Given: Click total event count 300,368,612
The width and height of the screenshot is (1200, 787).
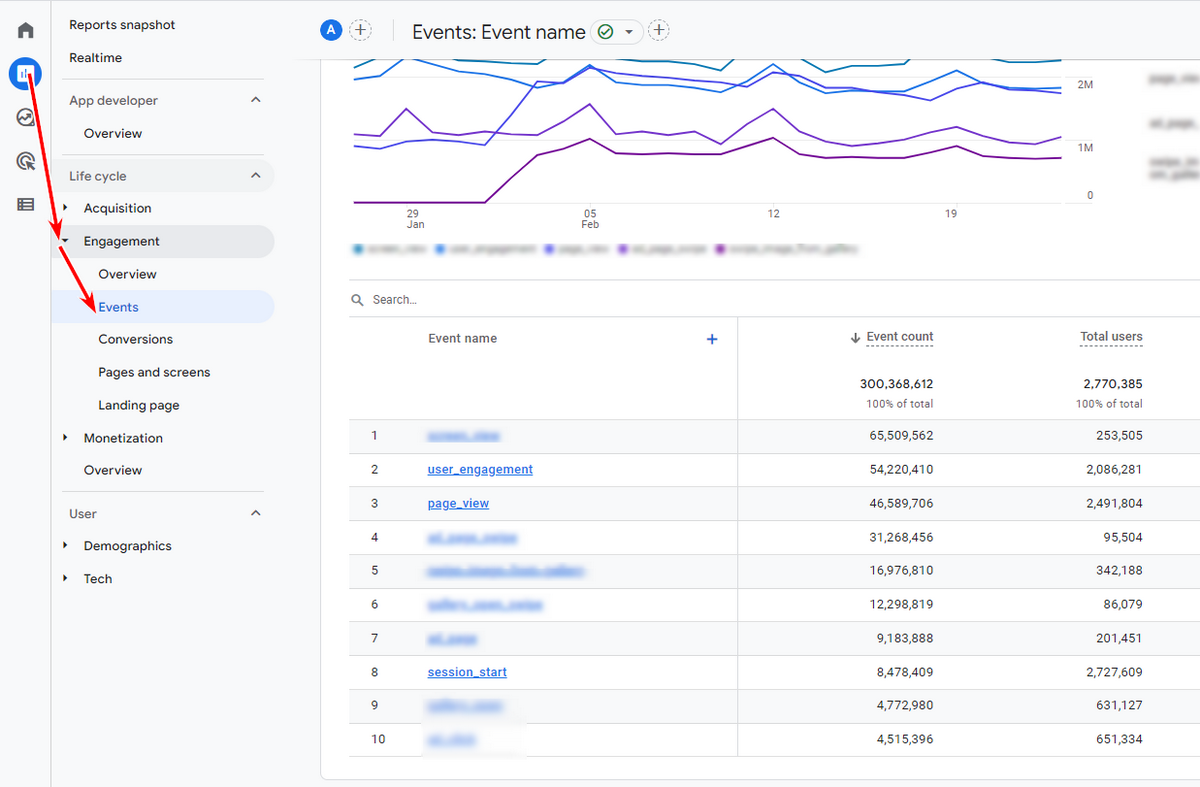Looking at the screenshot, I should pyautogui.click(x=896, y=384).
